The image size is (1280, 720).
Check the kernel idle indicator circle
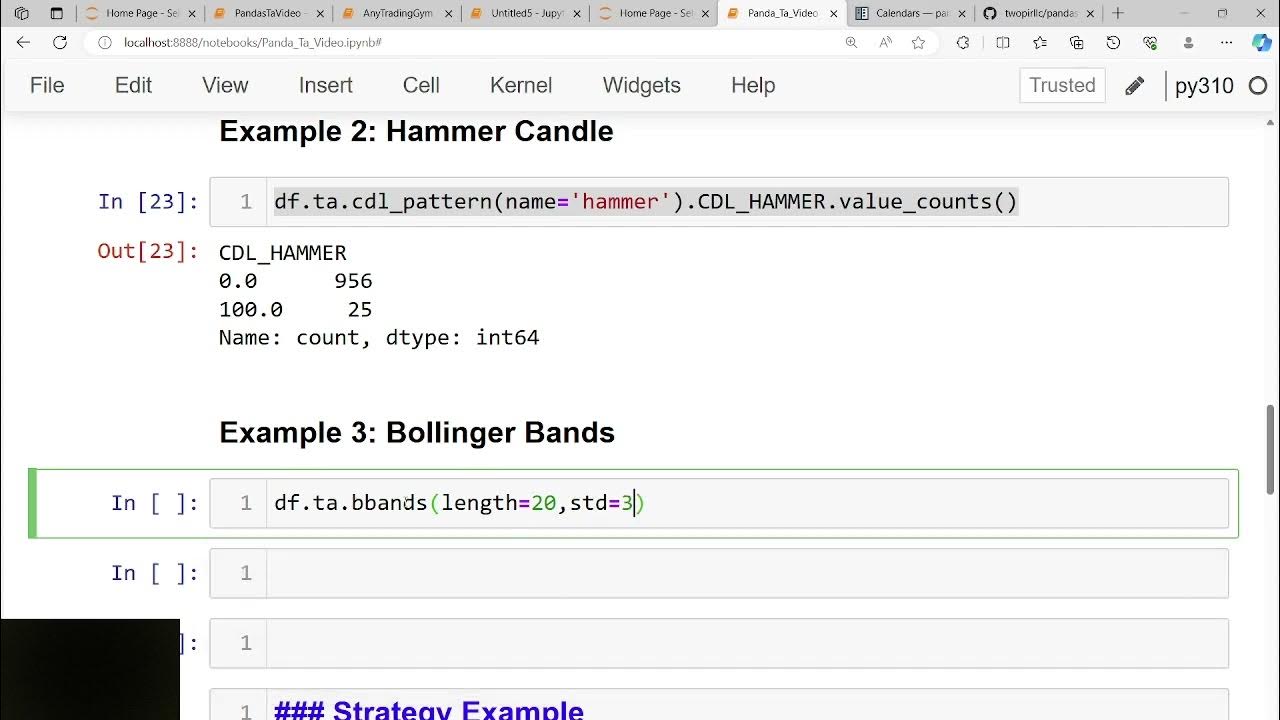(x=1258, y=86)
